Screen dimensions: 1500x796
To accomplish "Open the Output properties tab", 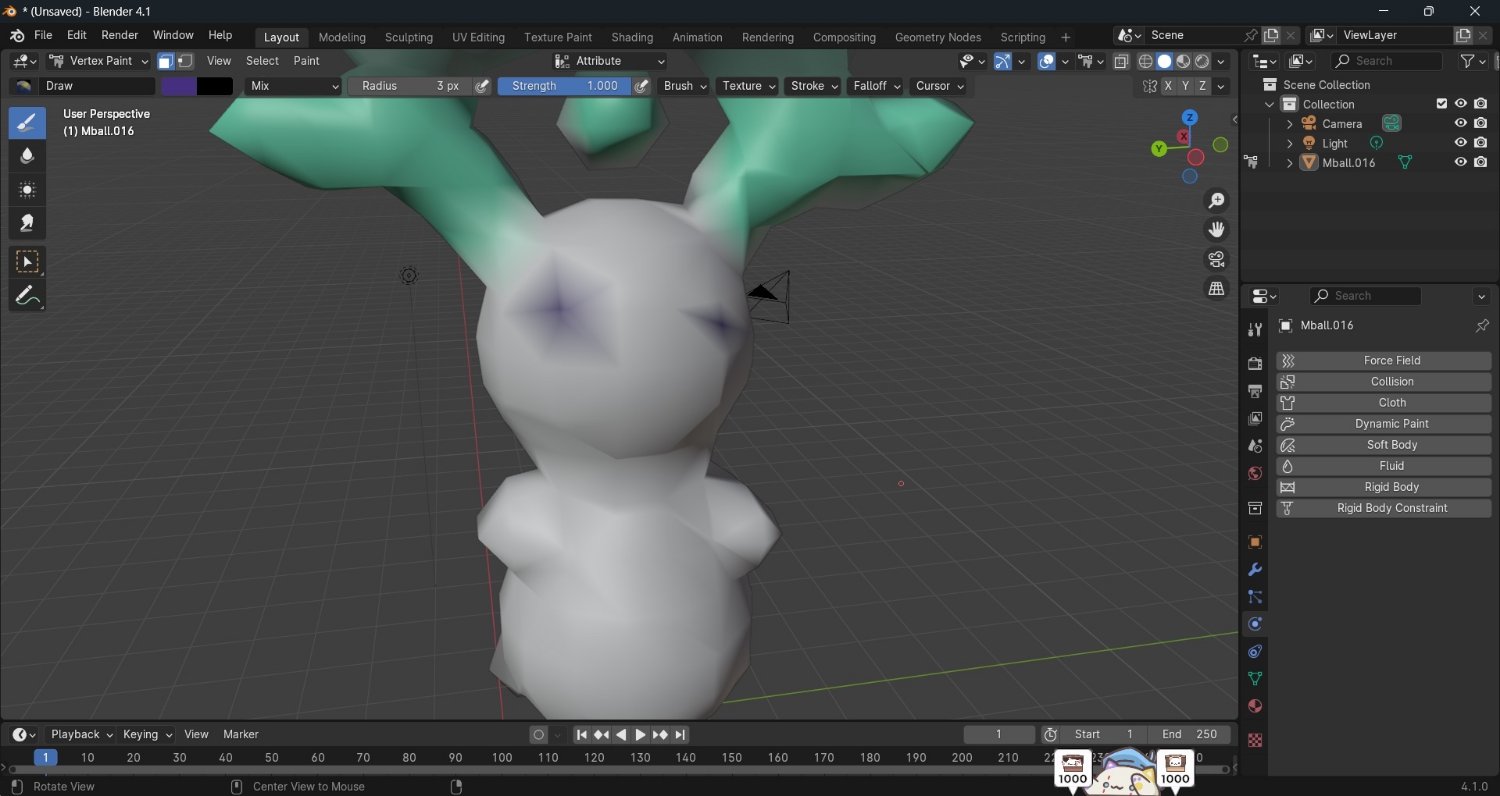I will click(1255, 390).
